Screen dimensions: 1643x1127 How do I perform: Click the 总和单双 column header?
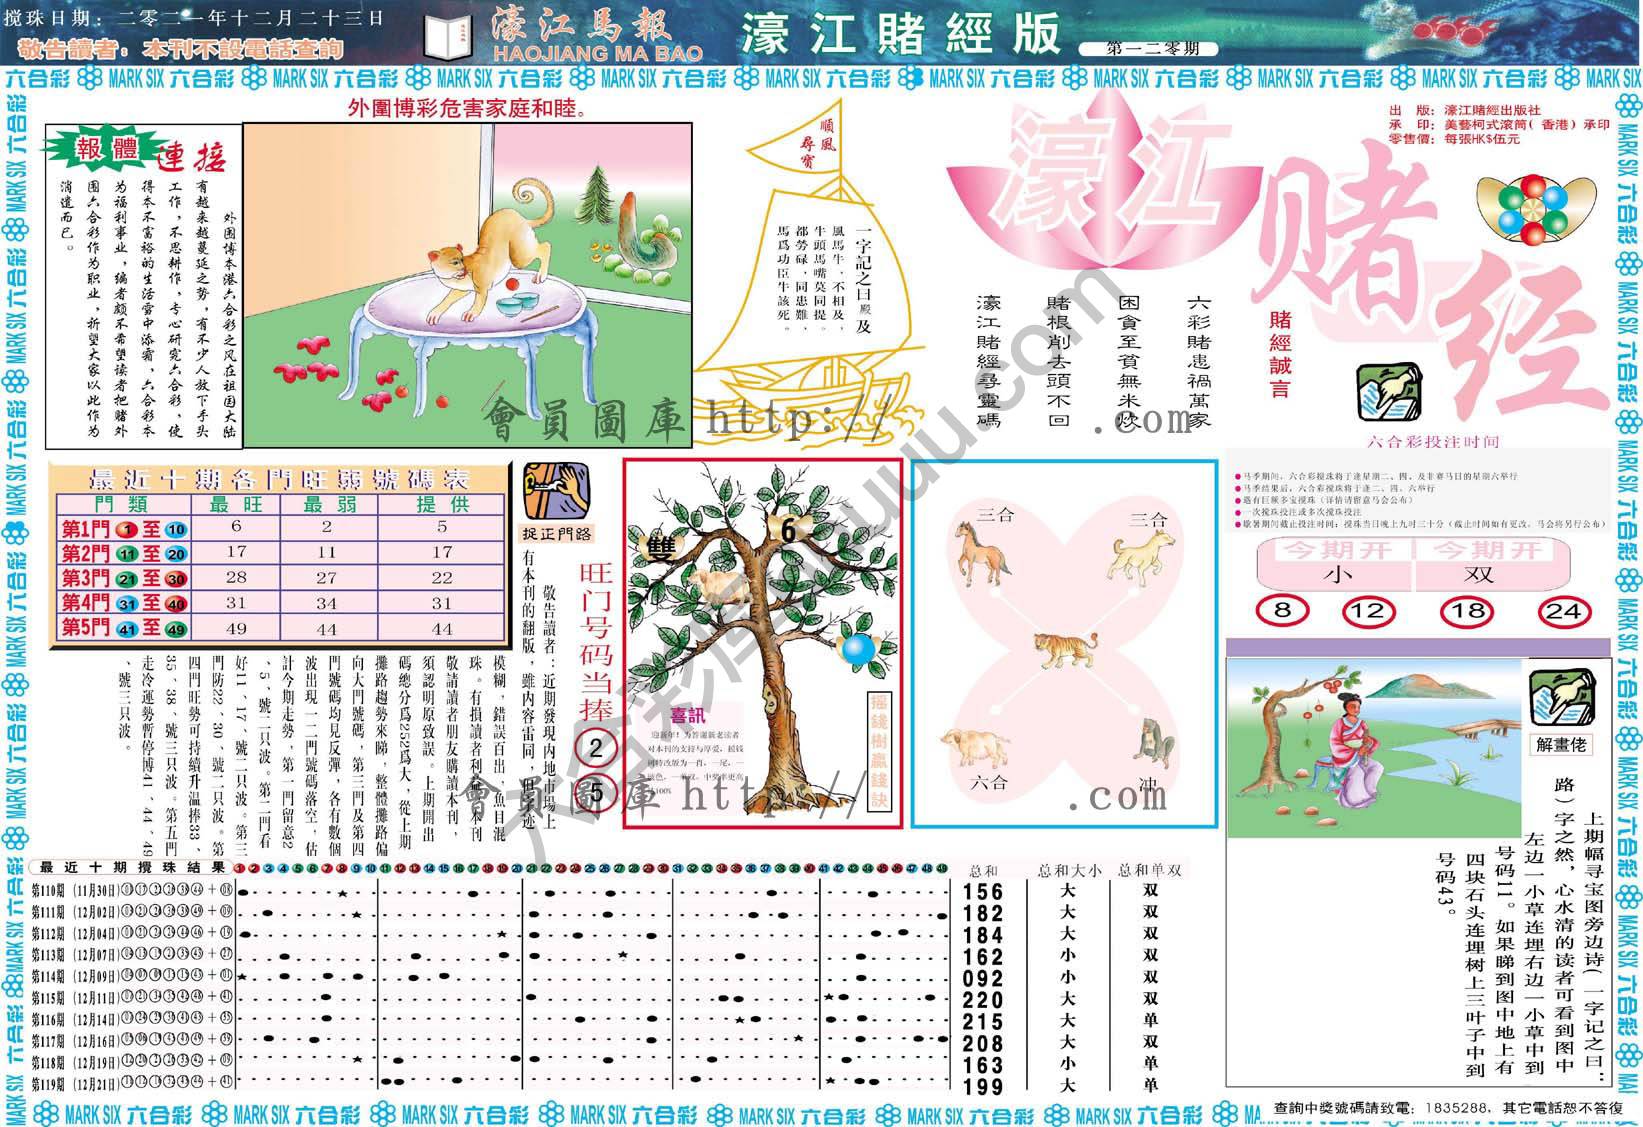[x=1150, y=870]
